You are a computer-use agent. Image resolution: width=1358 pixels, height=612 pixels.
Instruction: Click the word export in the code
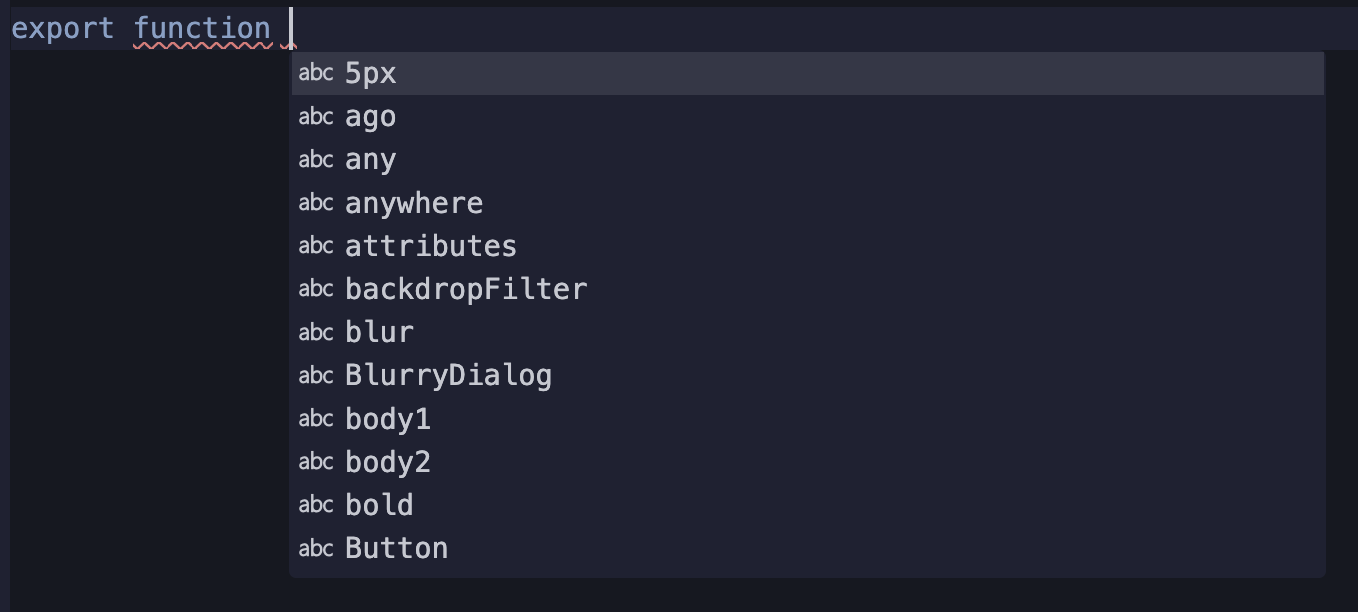coord(62,27)
